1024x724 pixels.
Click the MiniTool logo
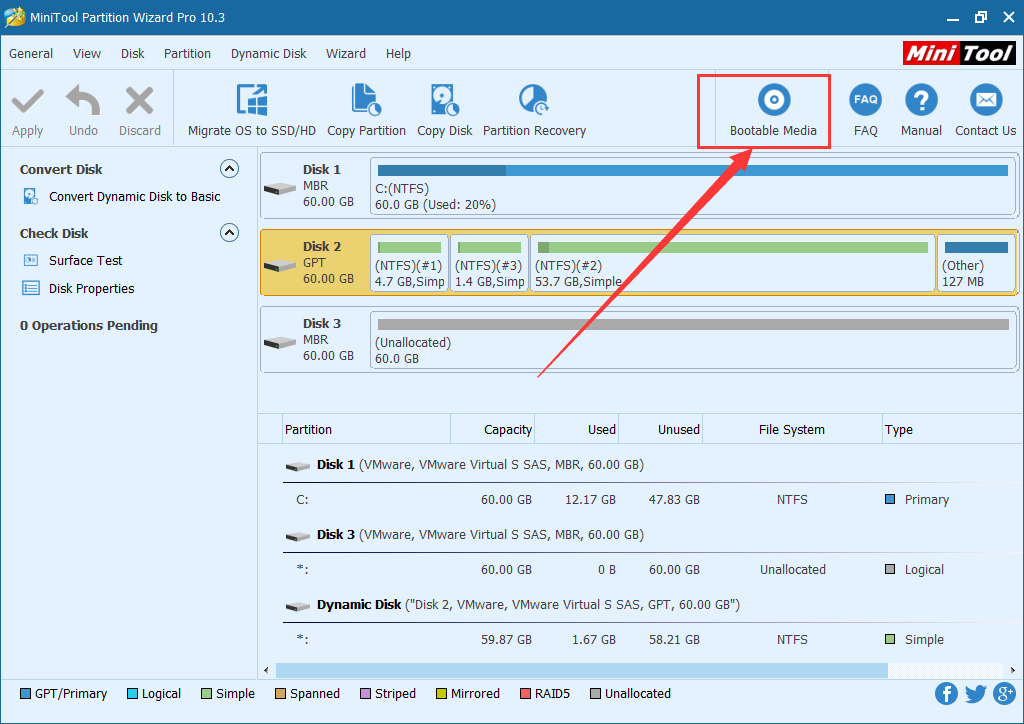point(959,53)
